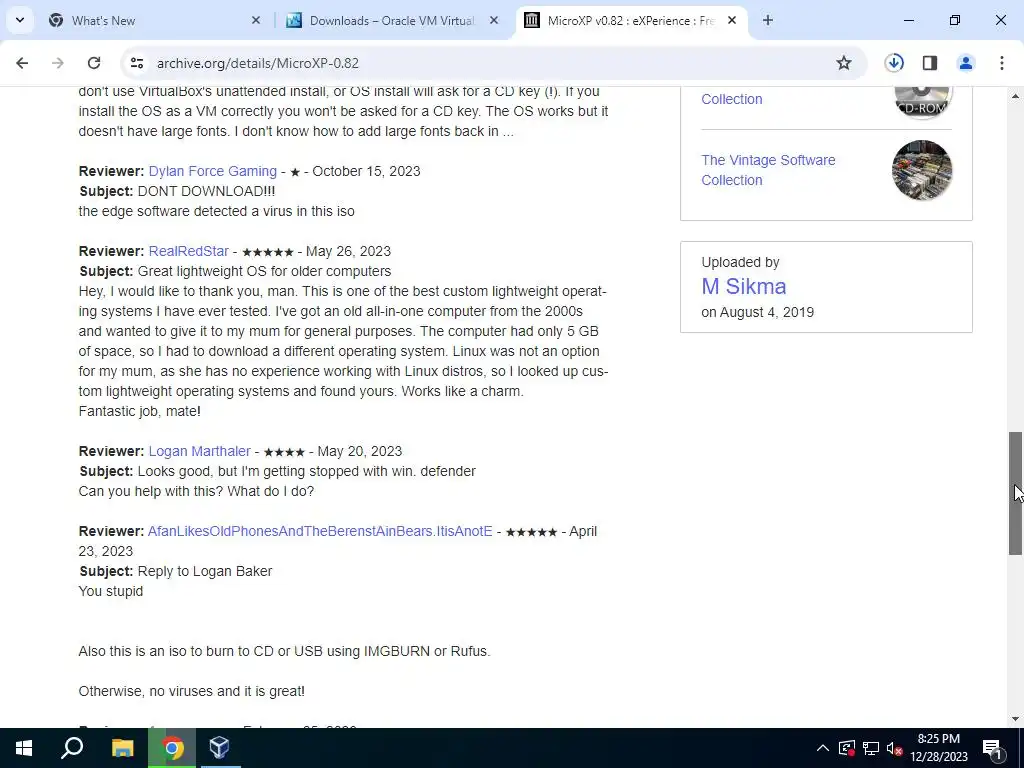The height and width of the screenshot is (768, 1024).
Task: Close the MicroXP v0.82 tab
Action: [x=732, y=20]
